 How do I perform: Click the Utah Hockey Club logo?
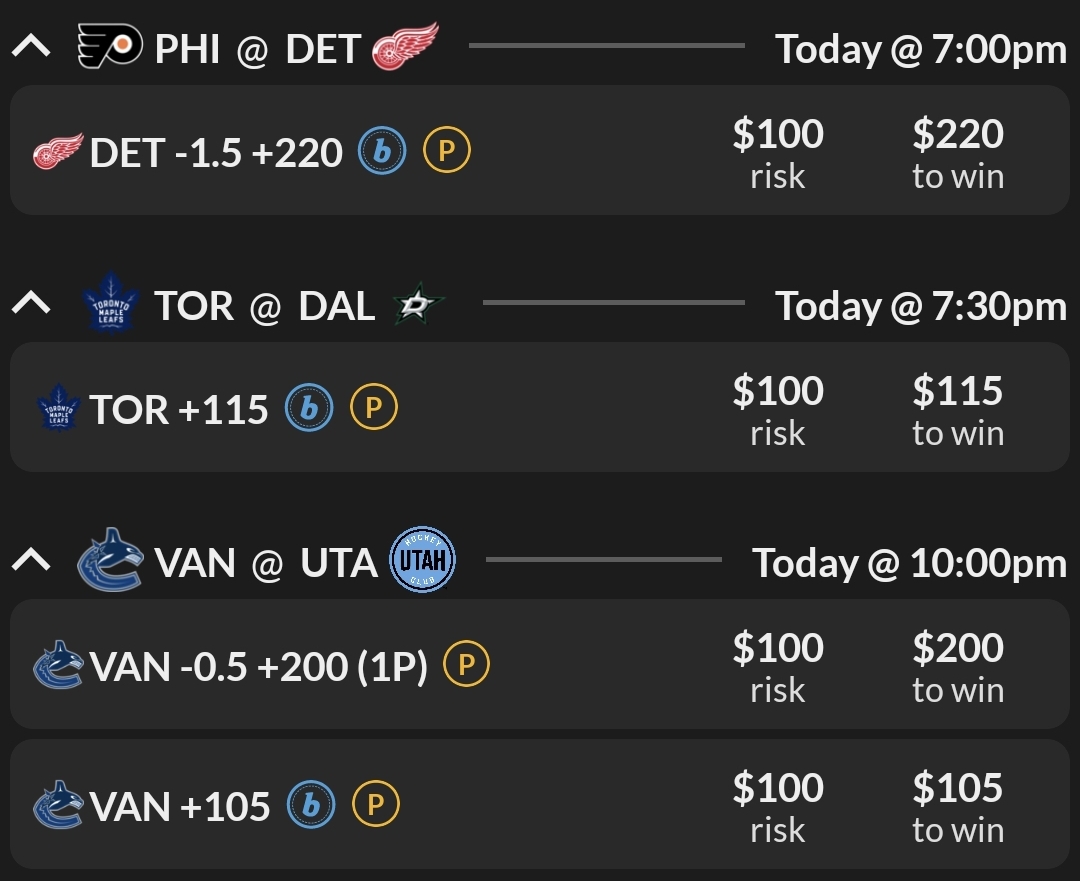[x=422, y=561]
